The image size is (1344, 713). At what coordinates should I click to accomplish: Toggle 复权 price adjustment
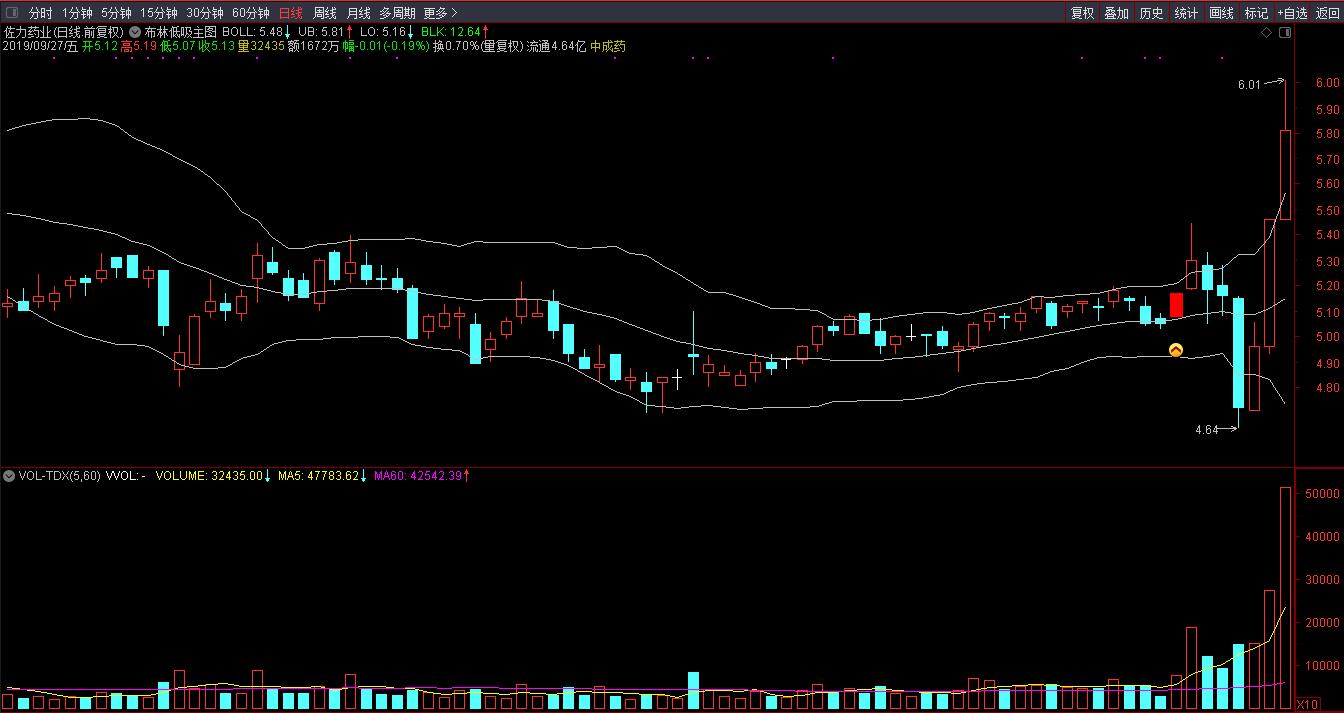click(x=1082, y=13)
